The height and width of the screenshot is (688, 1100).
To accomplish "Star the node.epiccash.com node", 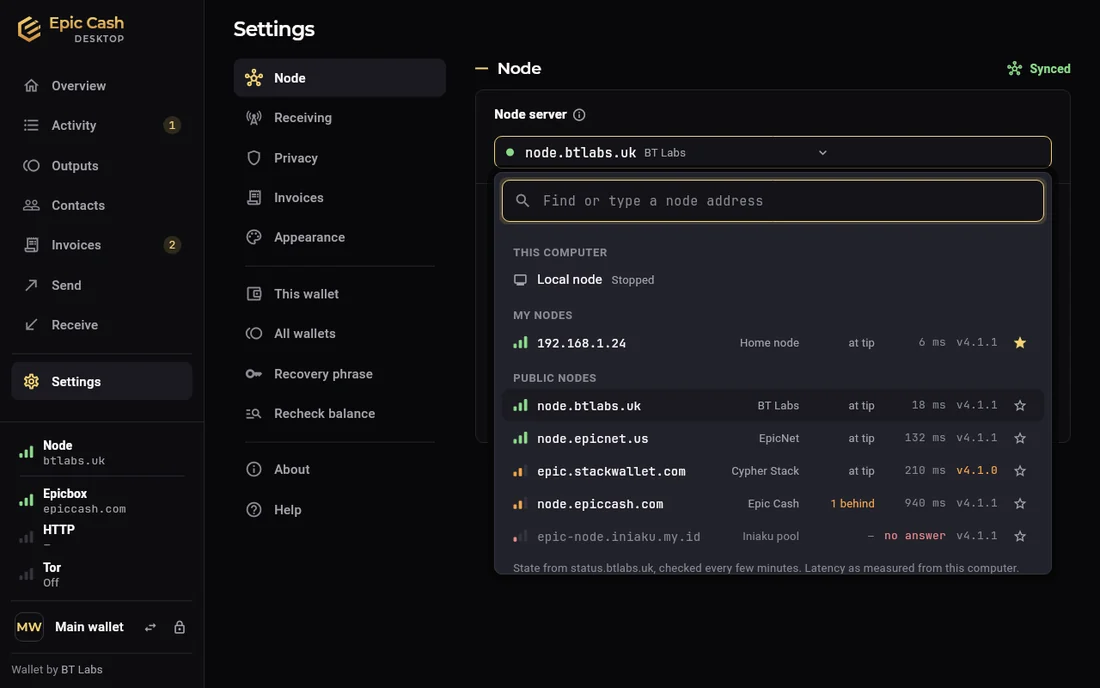I will coord(1020,504).
